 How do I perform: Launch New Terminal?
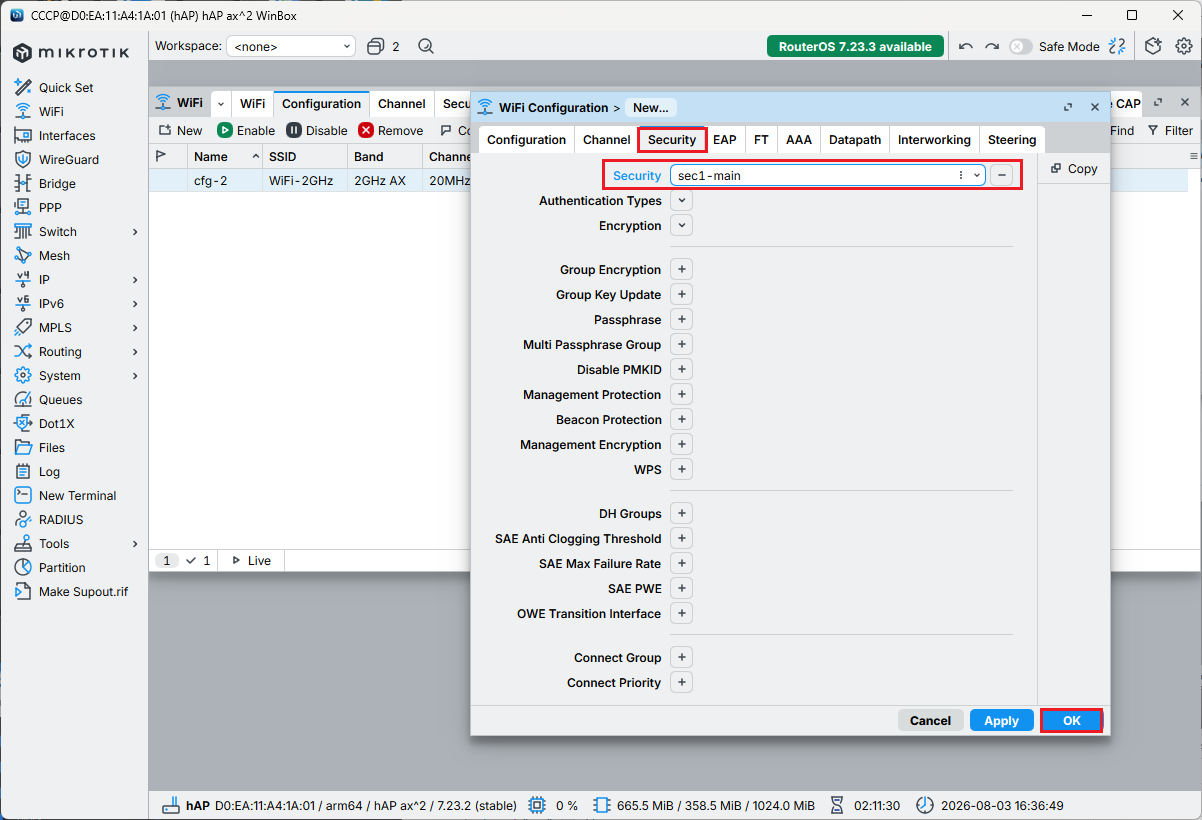pos(77,495)
